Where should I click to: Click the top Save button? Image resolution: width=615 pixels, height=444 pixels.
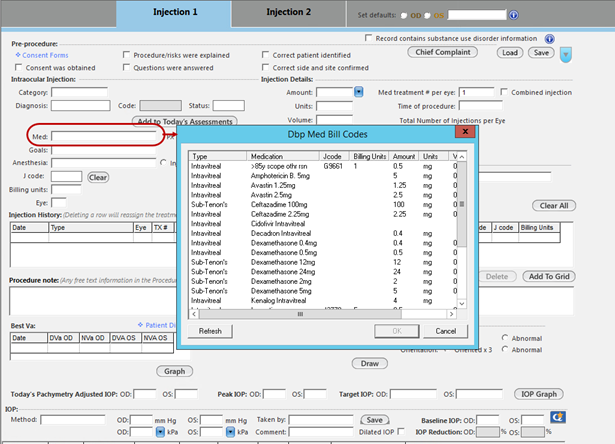coord(541,53)
